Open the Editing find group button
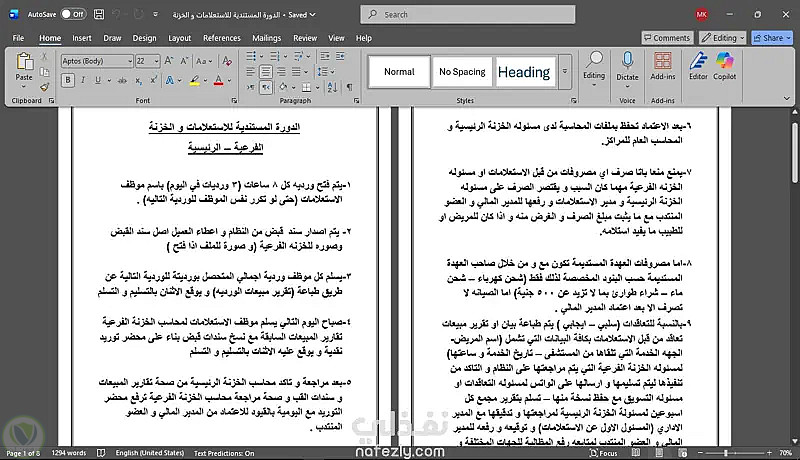Screen dimensions: 800x460 tap(594, 69)
